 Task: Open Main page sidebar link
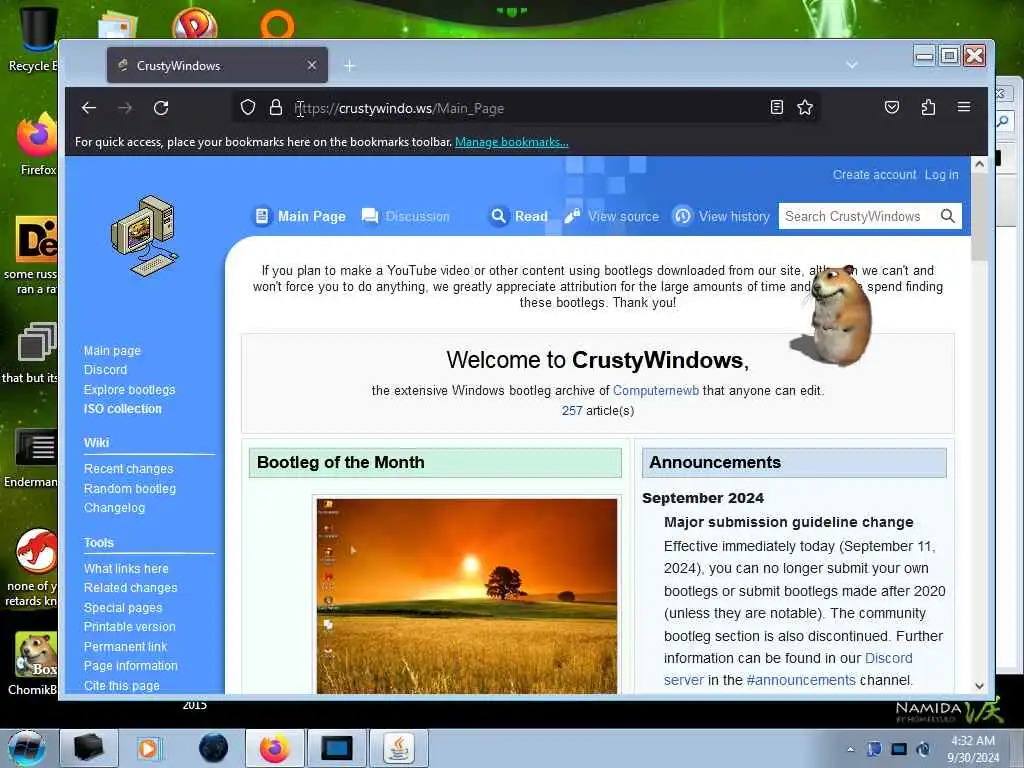pyautogui.click(x=112, y=351)
